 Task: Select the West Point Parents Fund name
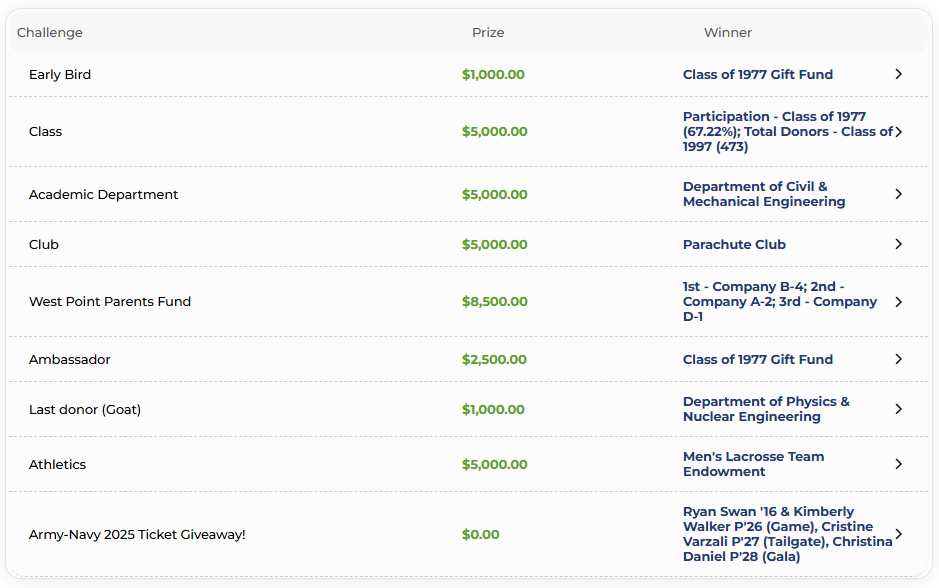tap(110, 302)
